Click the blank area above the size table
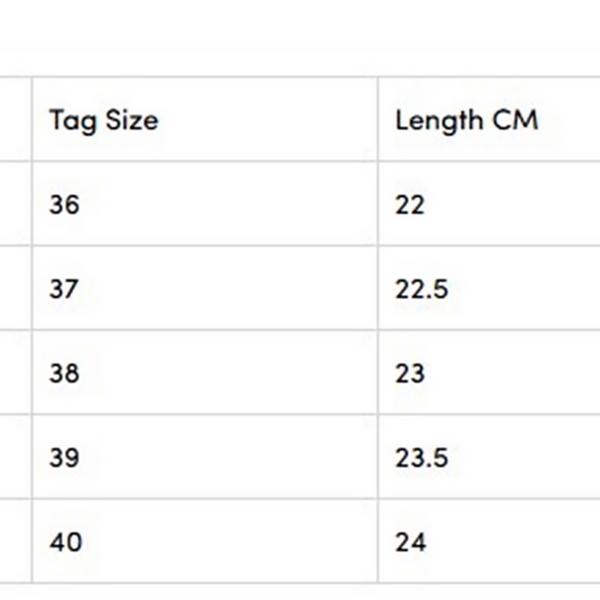Viewport: 600px width, 600px height. coord(300,38)
